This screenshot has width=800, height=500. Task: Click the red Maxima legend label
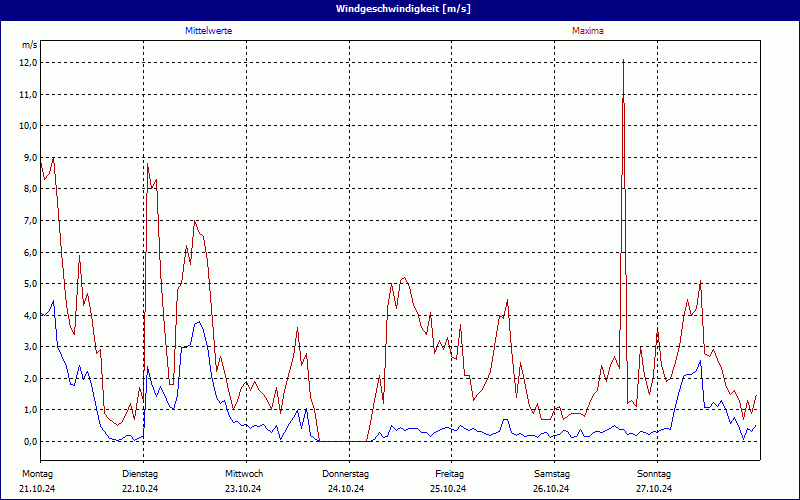(587, 31)
